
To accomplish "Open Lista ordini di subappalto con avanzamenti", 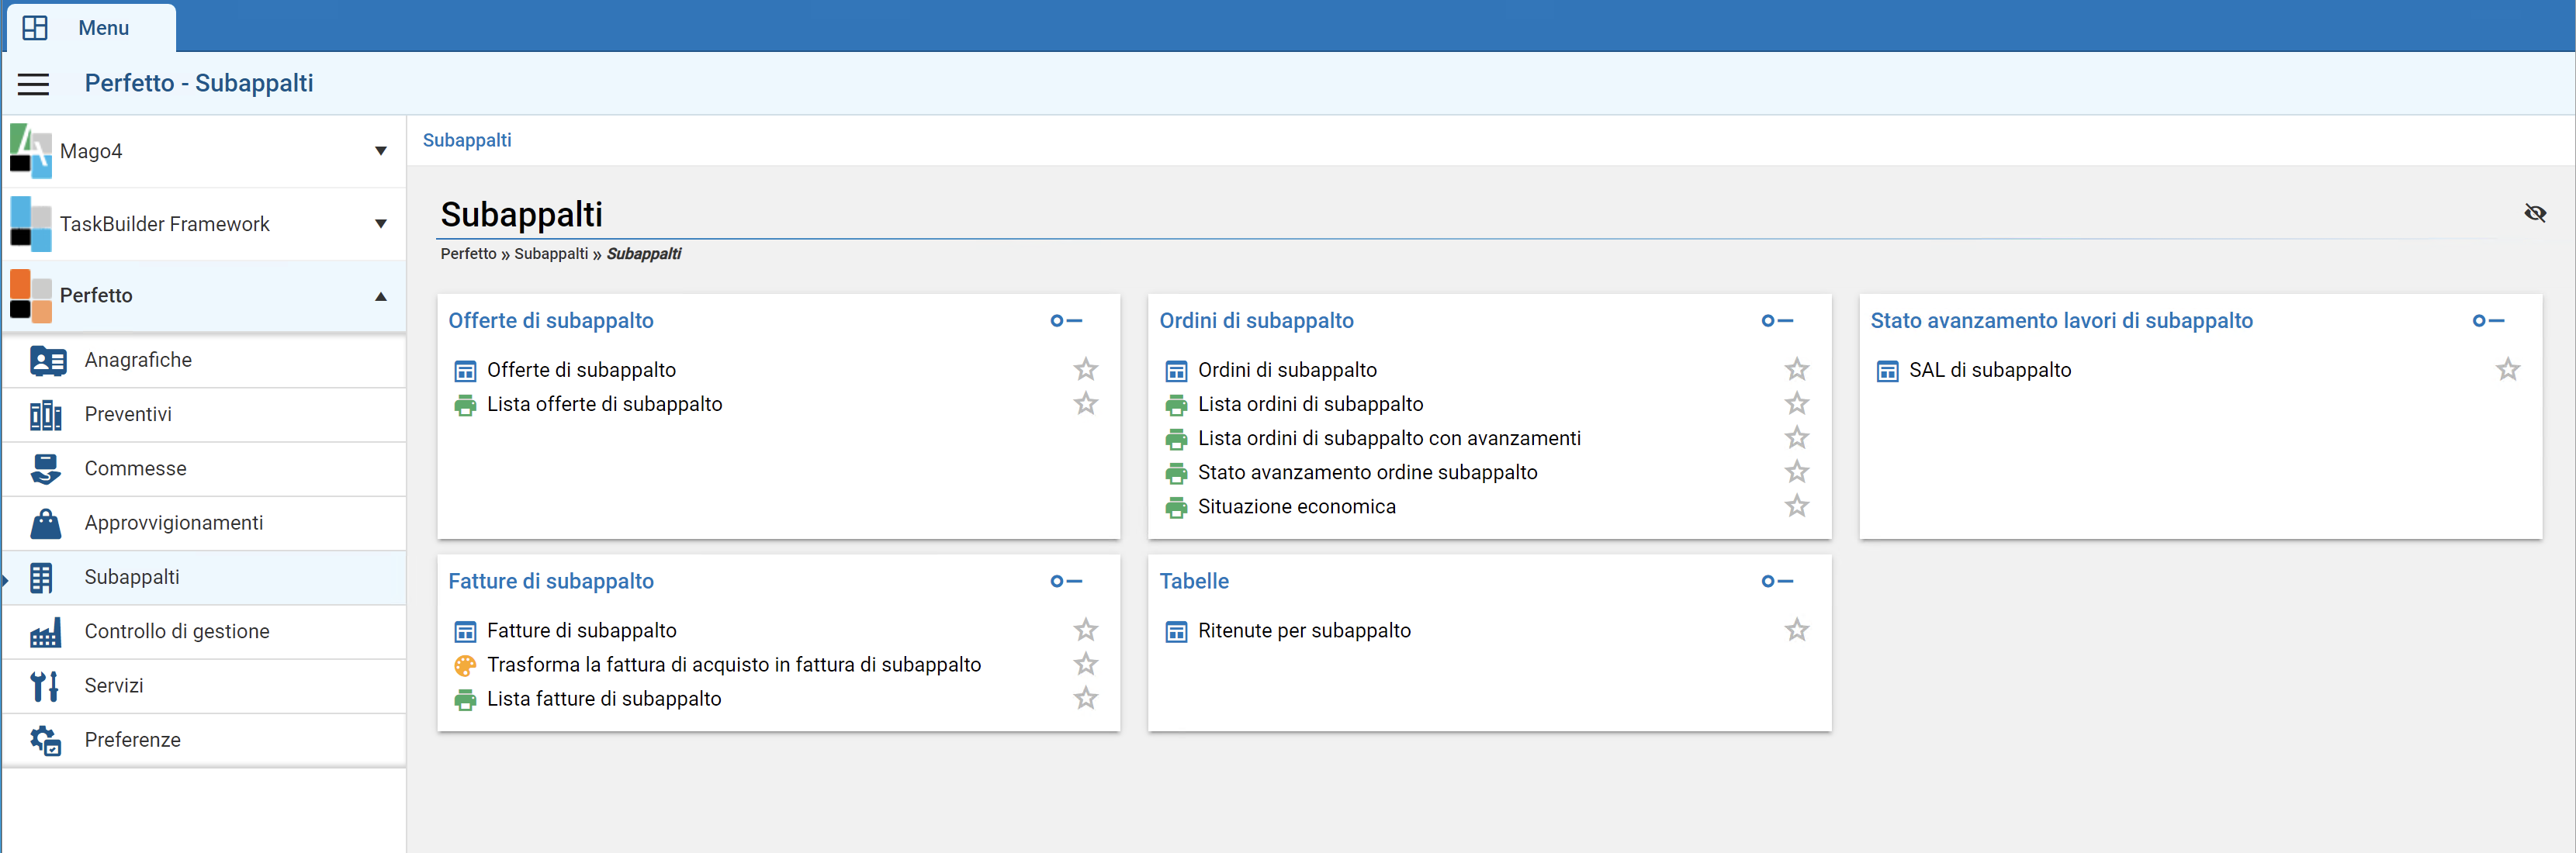I will point(1389,438).
